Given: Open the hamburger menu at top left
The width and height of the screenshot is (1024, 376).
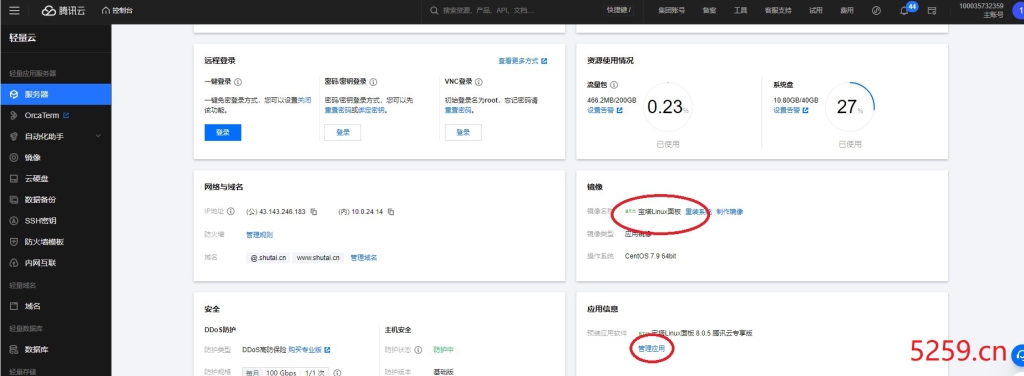Looking at the screenshot, I should [x=14, y=10].
